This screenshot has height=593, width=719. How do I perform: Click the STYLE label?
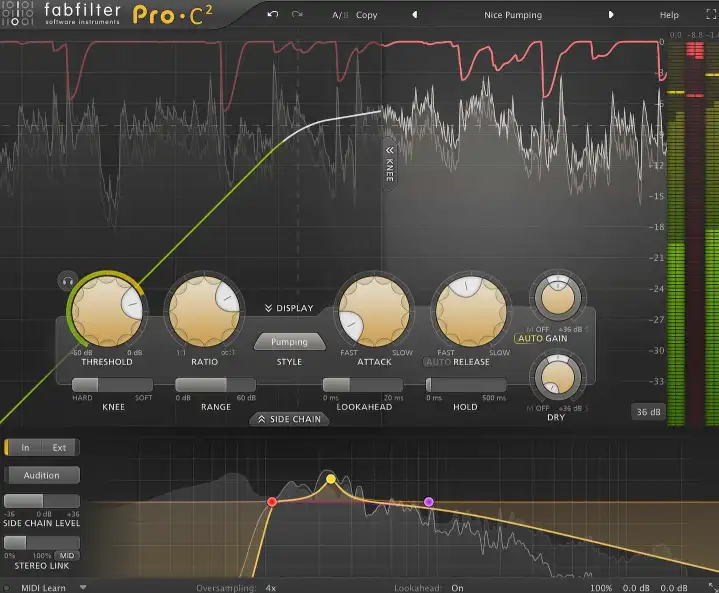tap(289, 362)
